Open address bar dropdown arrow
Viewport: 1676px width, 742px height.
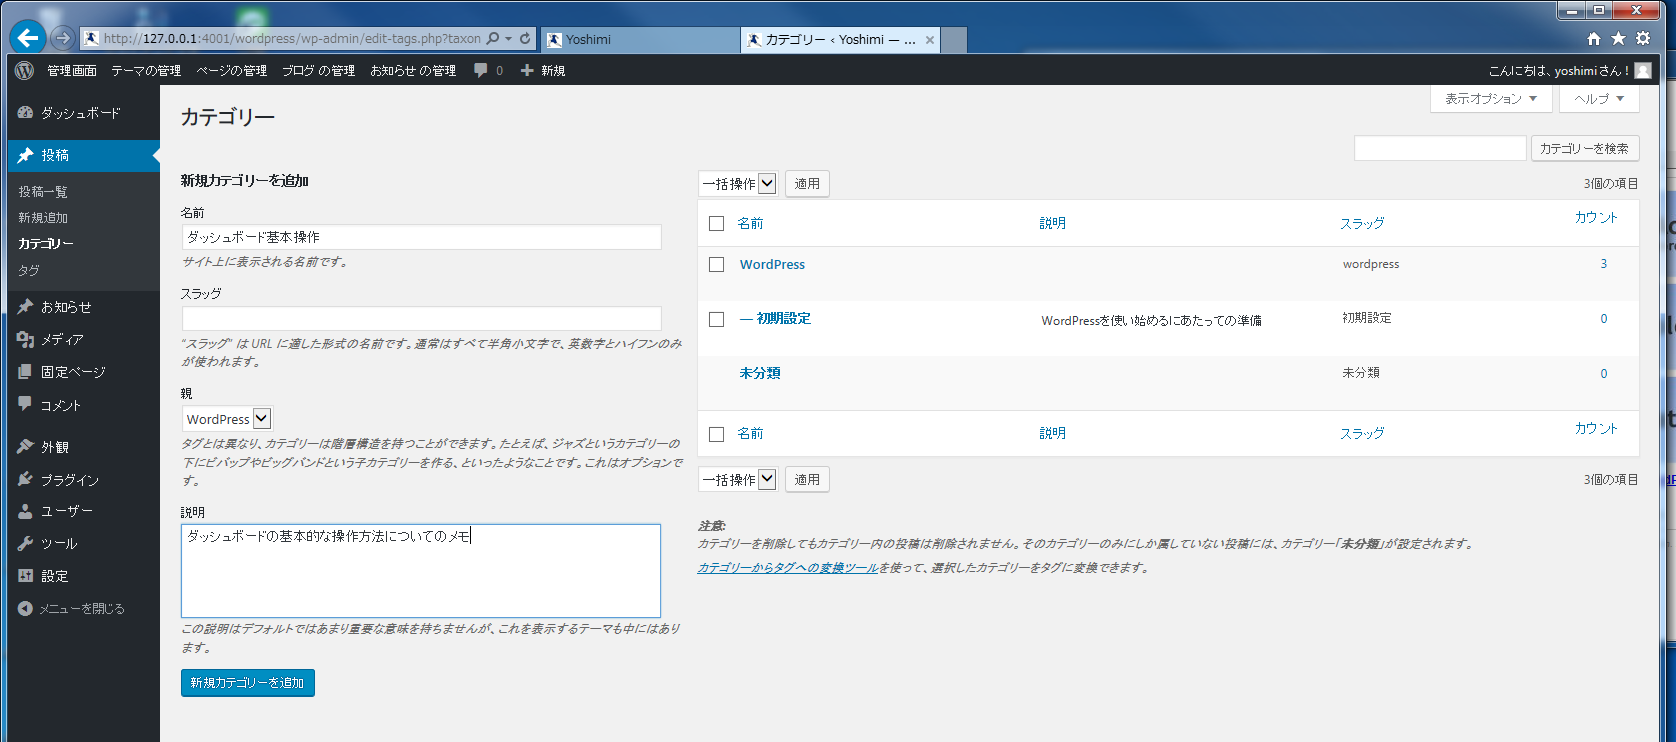(508, 39)
